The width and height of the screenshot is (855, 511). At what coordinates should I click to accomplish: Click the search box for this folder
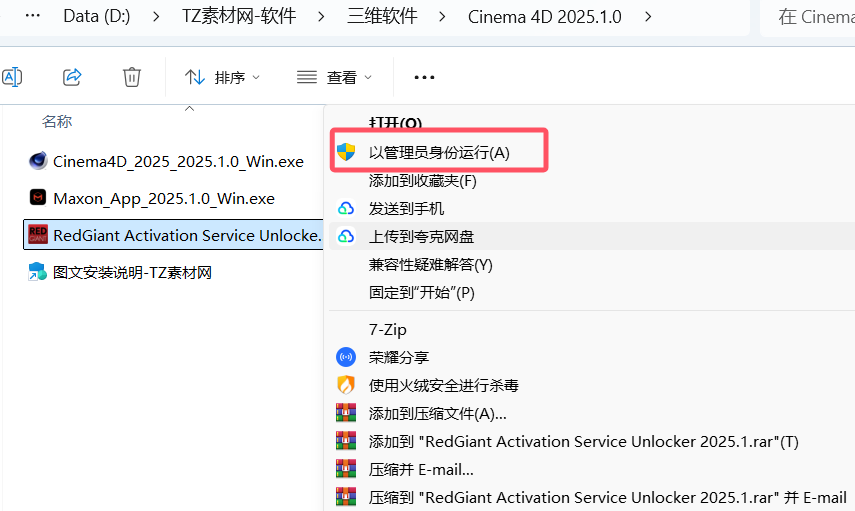point(806,17)
